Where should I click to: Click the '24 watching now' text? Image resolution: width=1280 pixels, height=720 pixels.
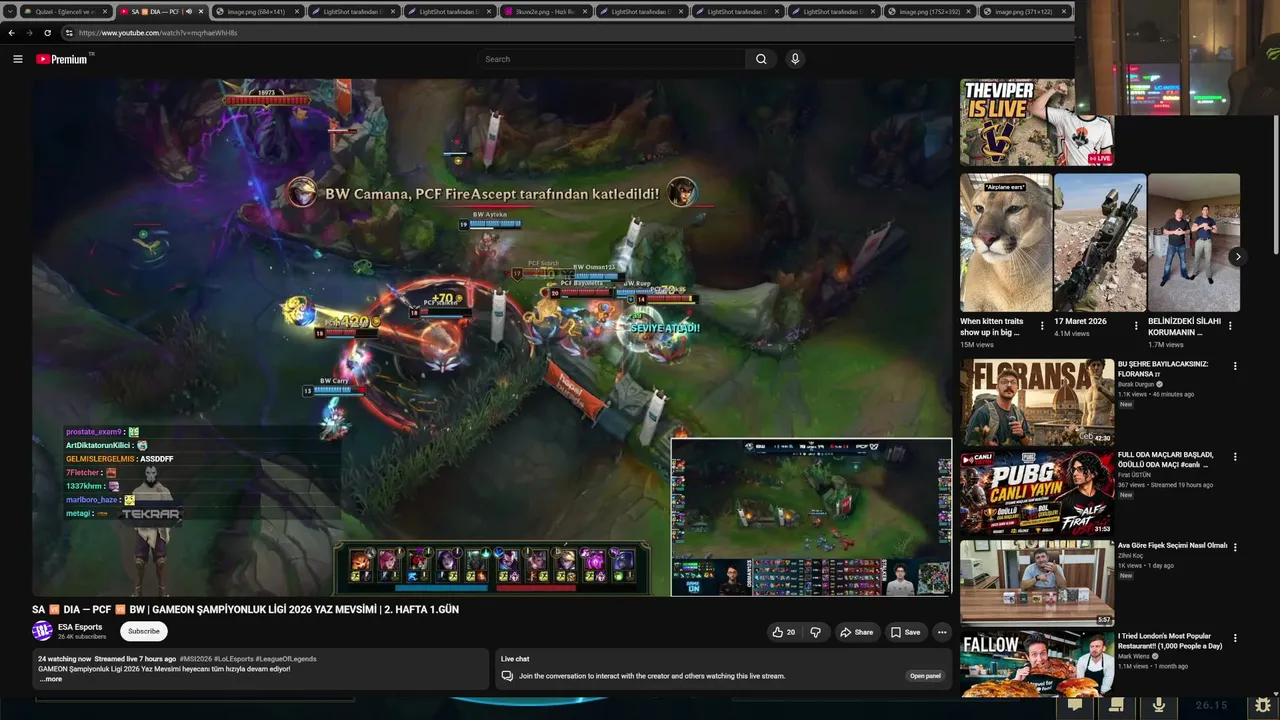pos(64,659)
